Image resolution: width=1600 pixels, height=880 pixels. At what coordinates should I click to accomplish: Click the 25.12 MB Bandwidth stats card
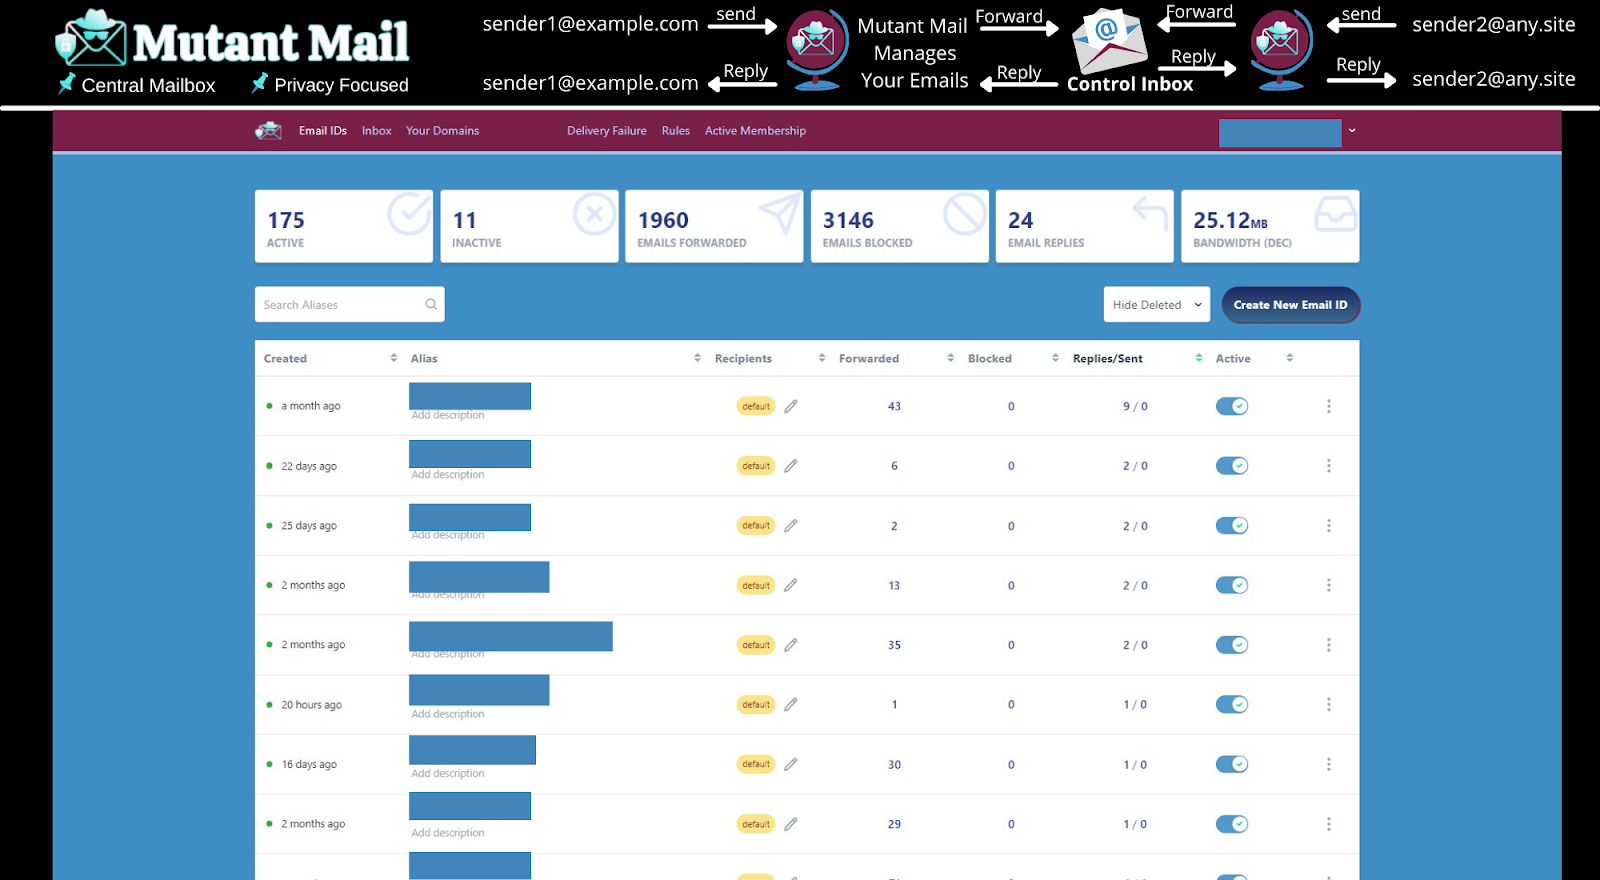[1270, 227]
